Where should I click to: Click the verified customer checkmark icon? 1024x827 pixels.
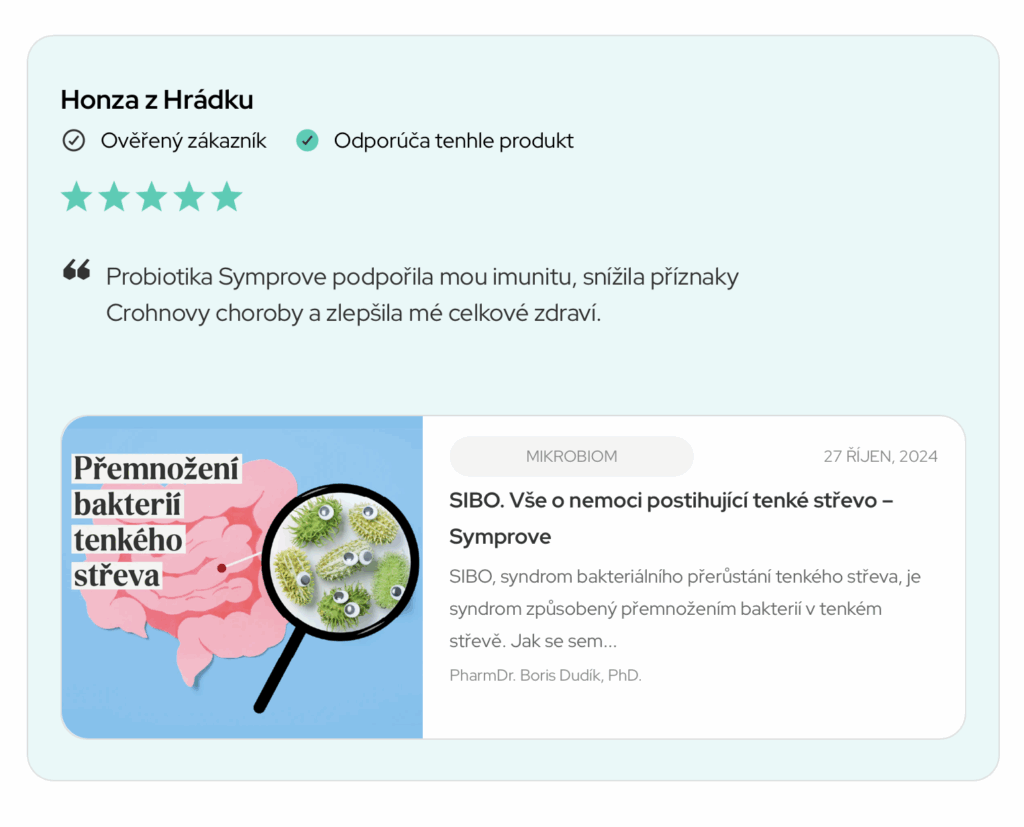click(74, 140)
